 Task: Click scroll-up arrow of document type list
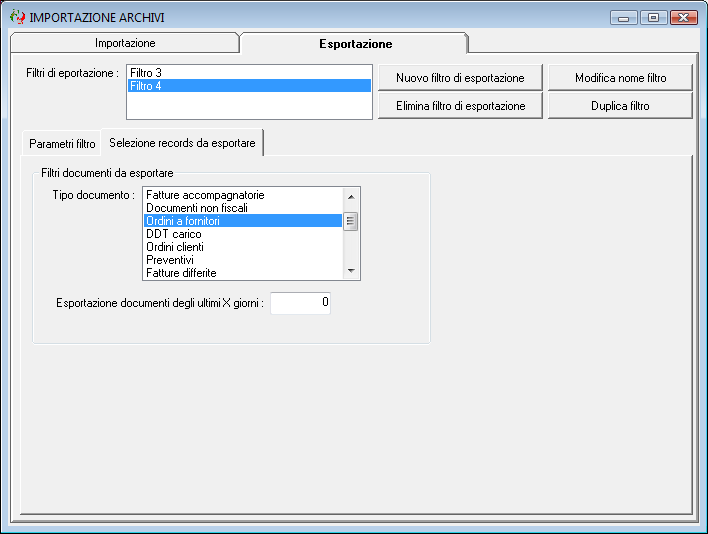[x=351, y=196]
